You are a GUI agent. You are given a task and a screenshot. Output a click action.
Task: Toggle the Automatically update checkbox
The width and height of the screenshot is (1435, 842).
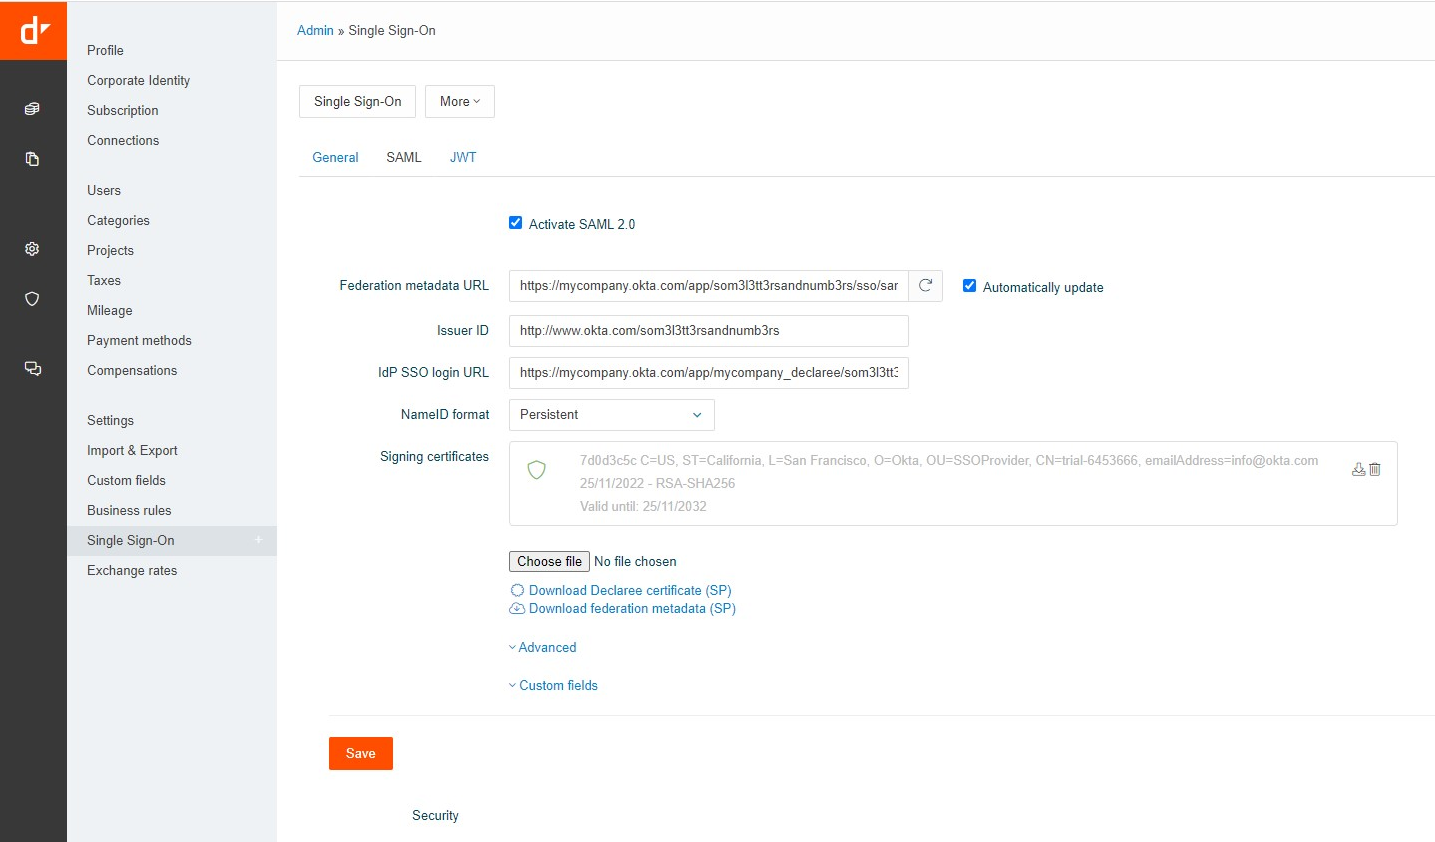click(969, 286)
